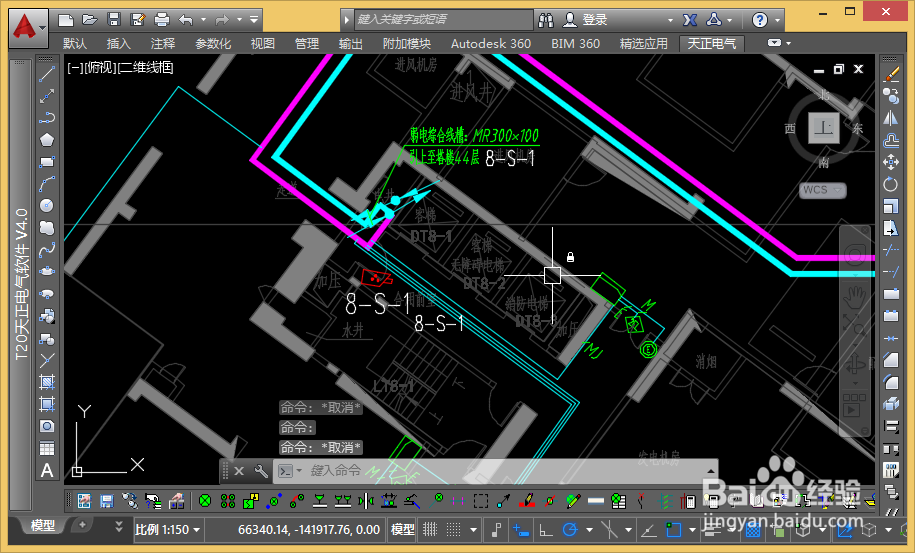Toggle ortho mode in status bar
Viewport: 915px width, 553px height.
(546, 530)
